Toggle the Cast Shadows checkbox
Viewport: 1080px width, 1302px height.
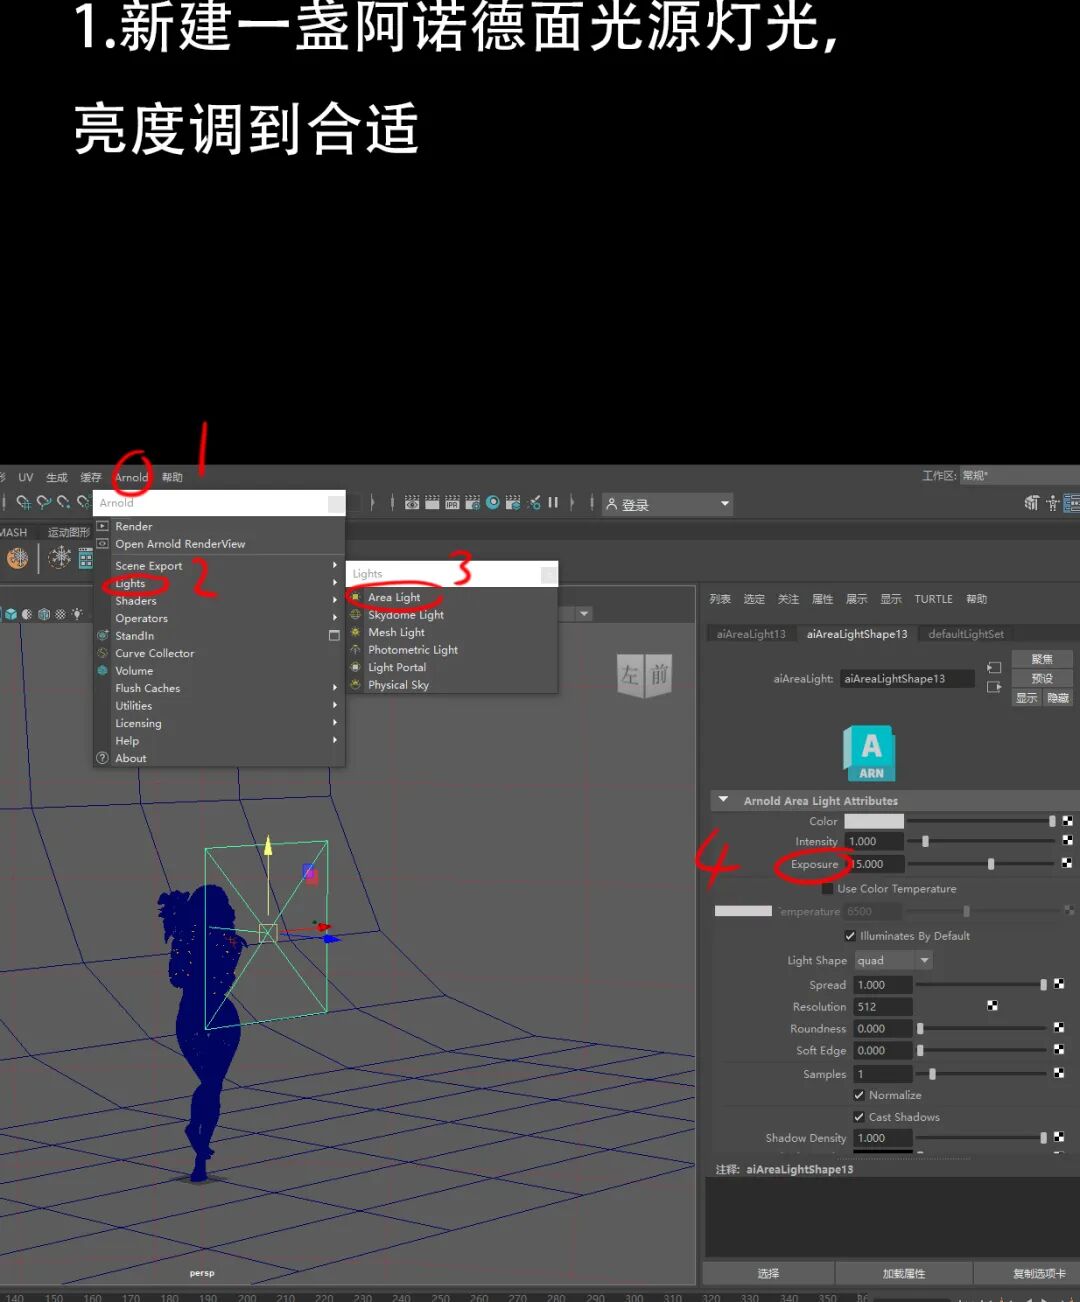(x=859, y=1117)
